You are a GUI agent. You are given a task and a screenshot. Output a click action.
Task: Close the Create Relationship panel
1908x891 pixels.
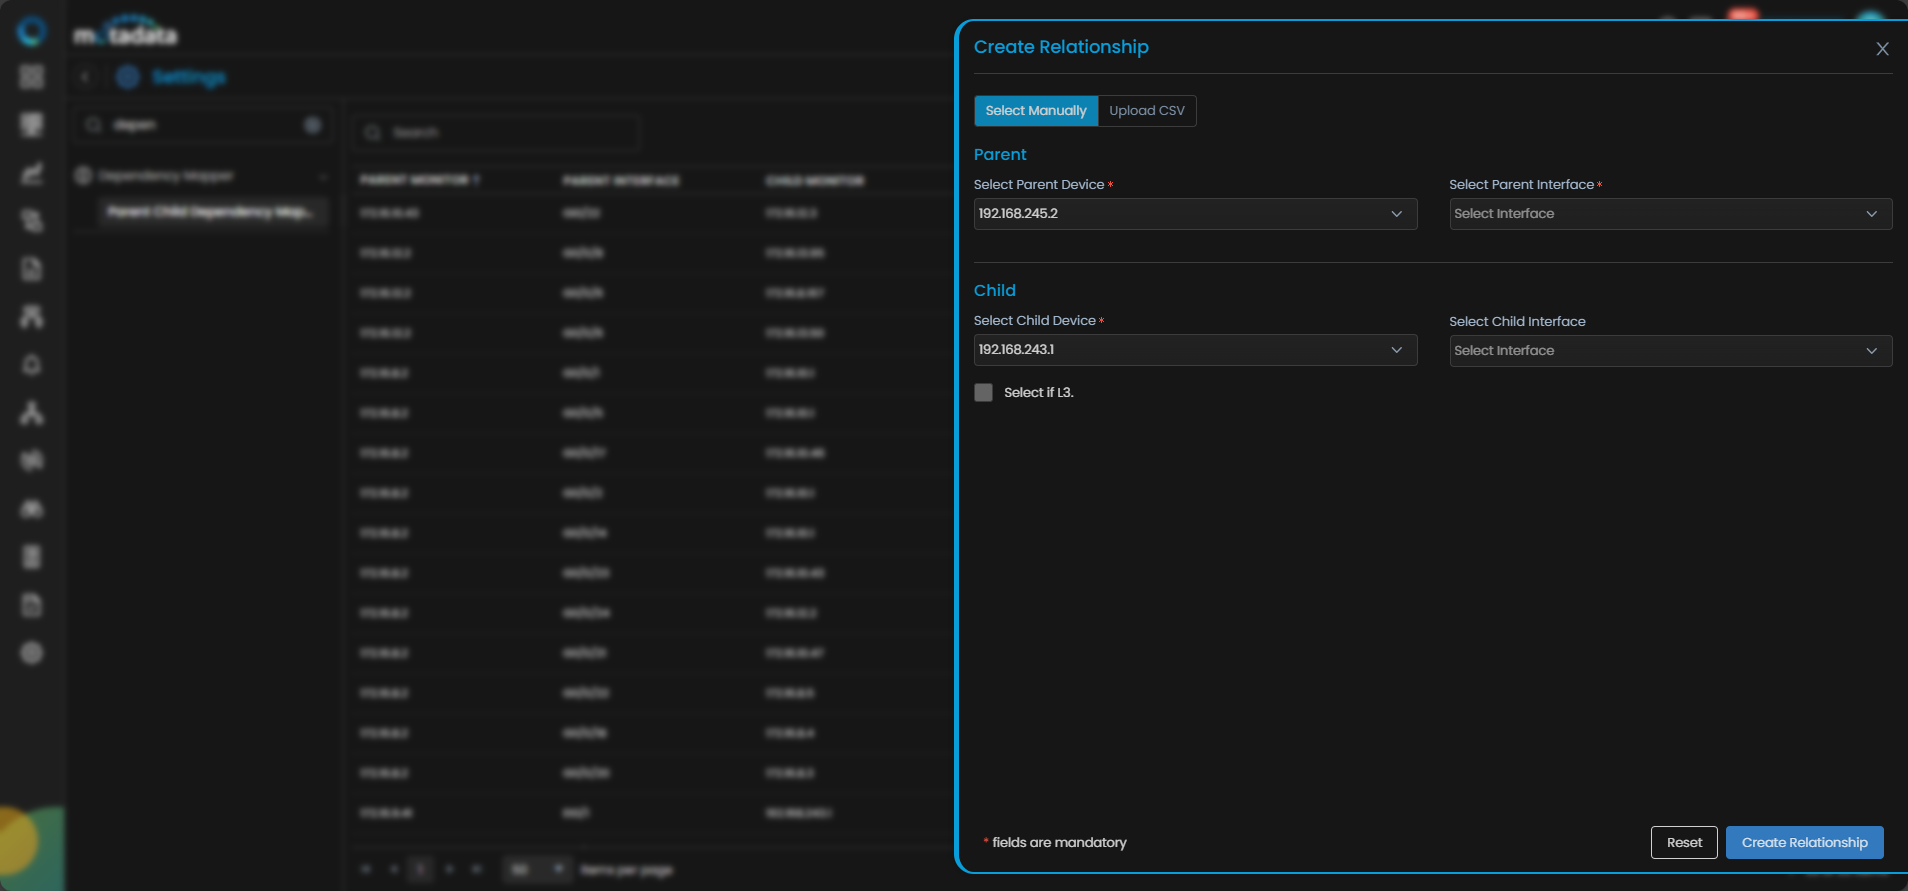point(1882,49)
